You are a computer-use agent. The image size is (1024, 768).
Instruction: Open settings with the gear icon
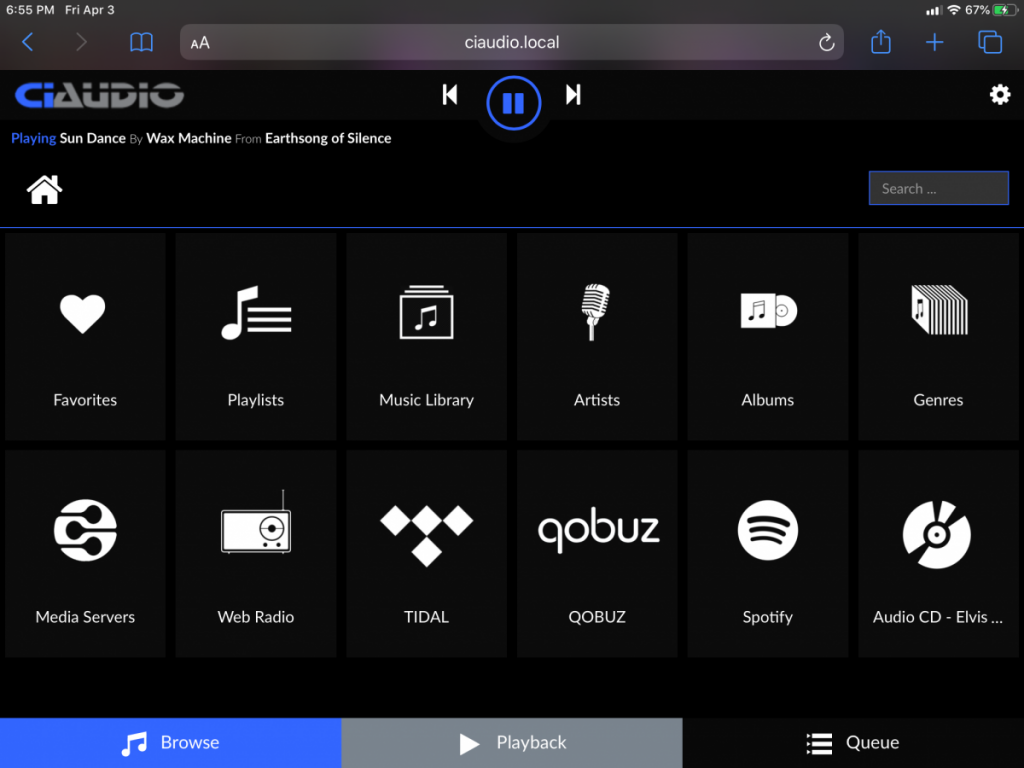pos(1000,95)
